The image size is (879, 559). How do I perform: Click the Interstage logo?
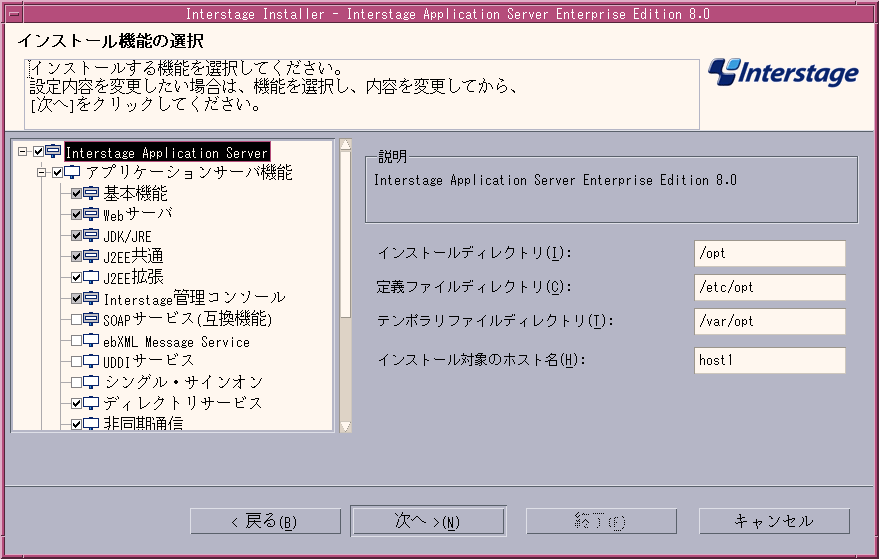coord(783,72)
